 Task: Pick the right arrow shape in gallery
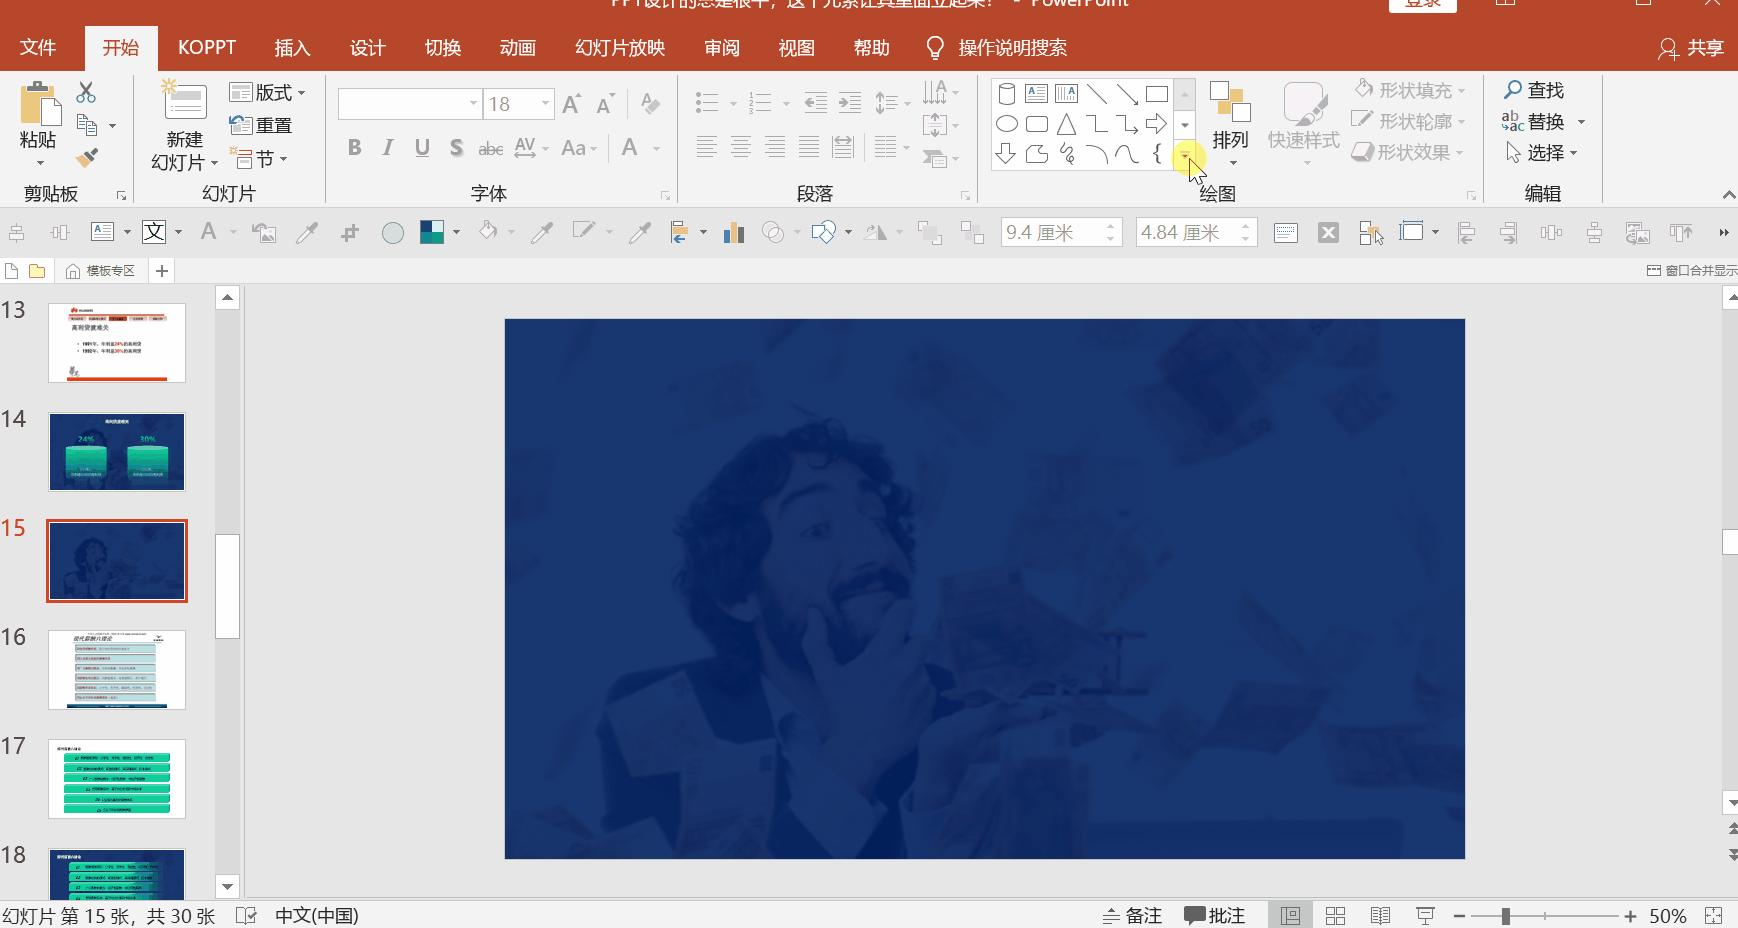point(1156,124)
